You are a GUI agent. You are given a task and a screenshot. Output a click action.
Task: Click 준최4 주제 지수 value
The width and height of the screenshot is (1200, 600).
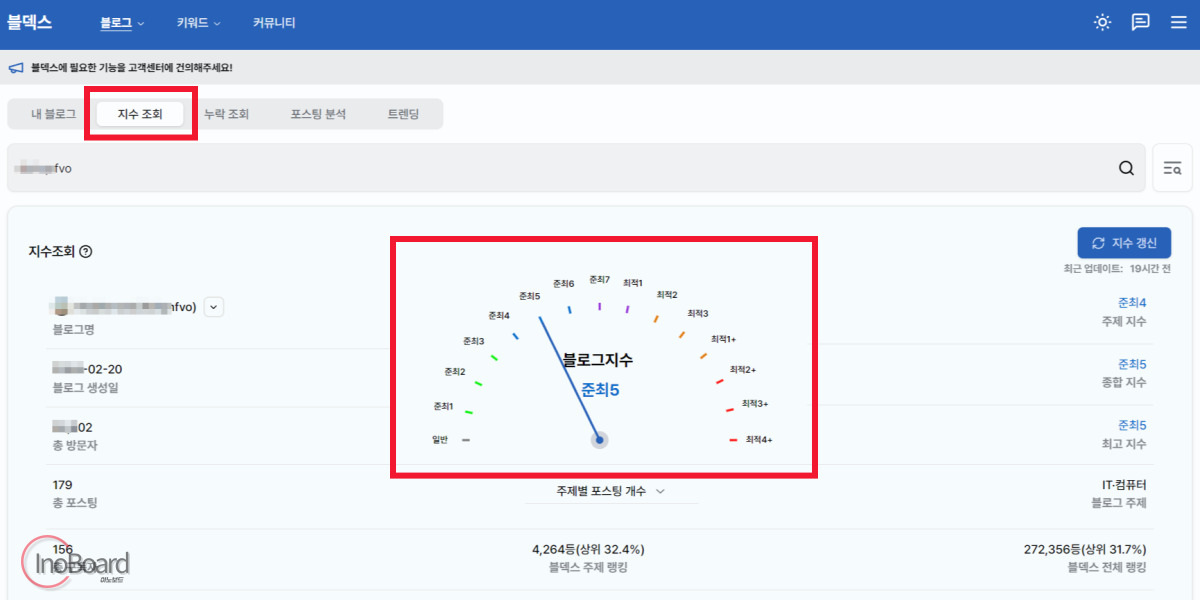pos(1132,303)
